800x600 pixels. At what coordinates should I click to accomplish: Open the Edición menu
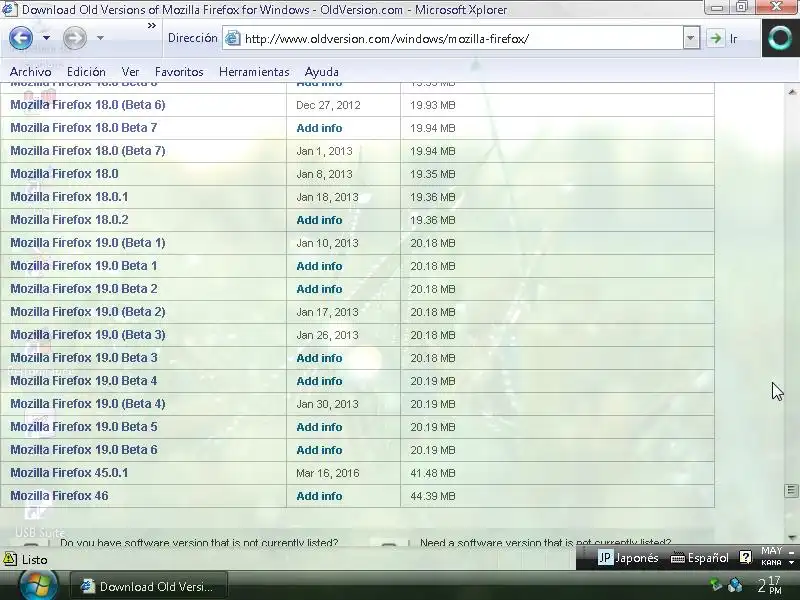tap(86, 72)
